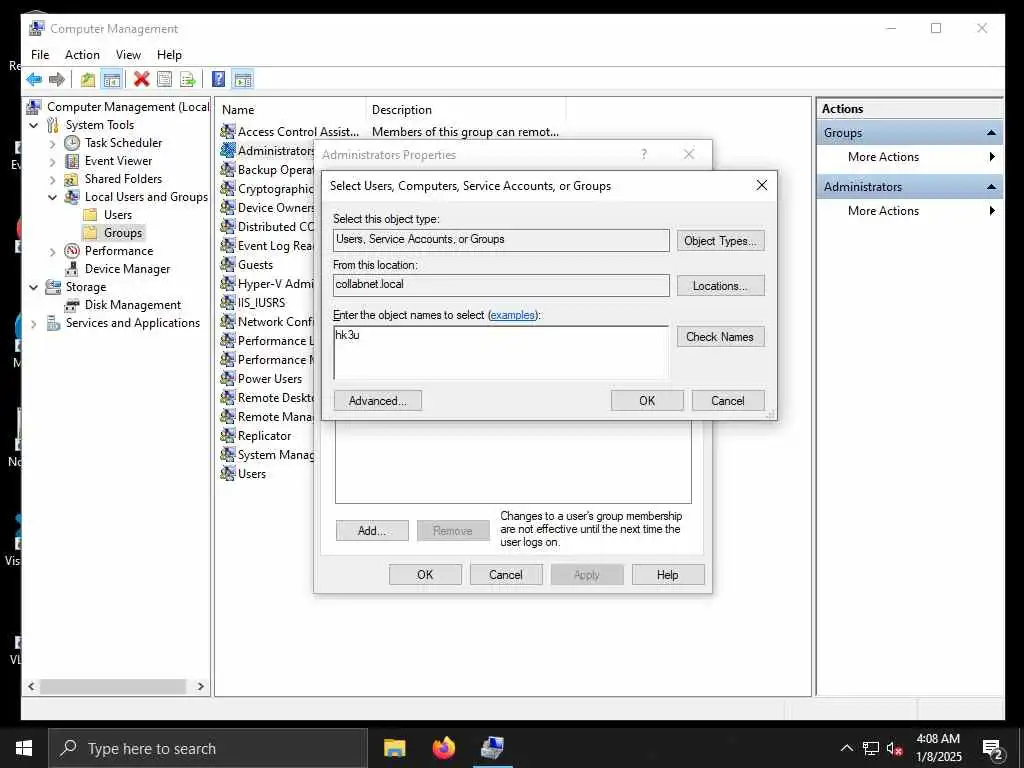Collapse Storage tree node
The height and width of the screenshot is (768, 1024).
(x=33, y=287)
